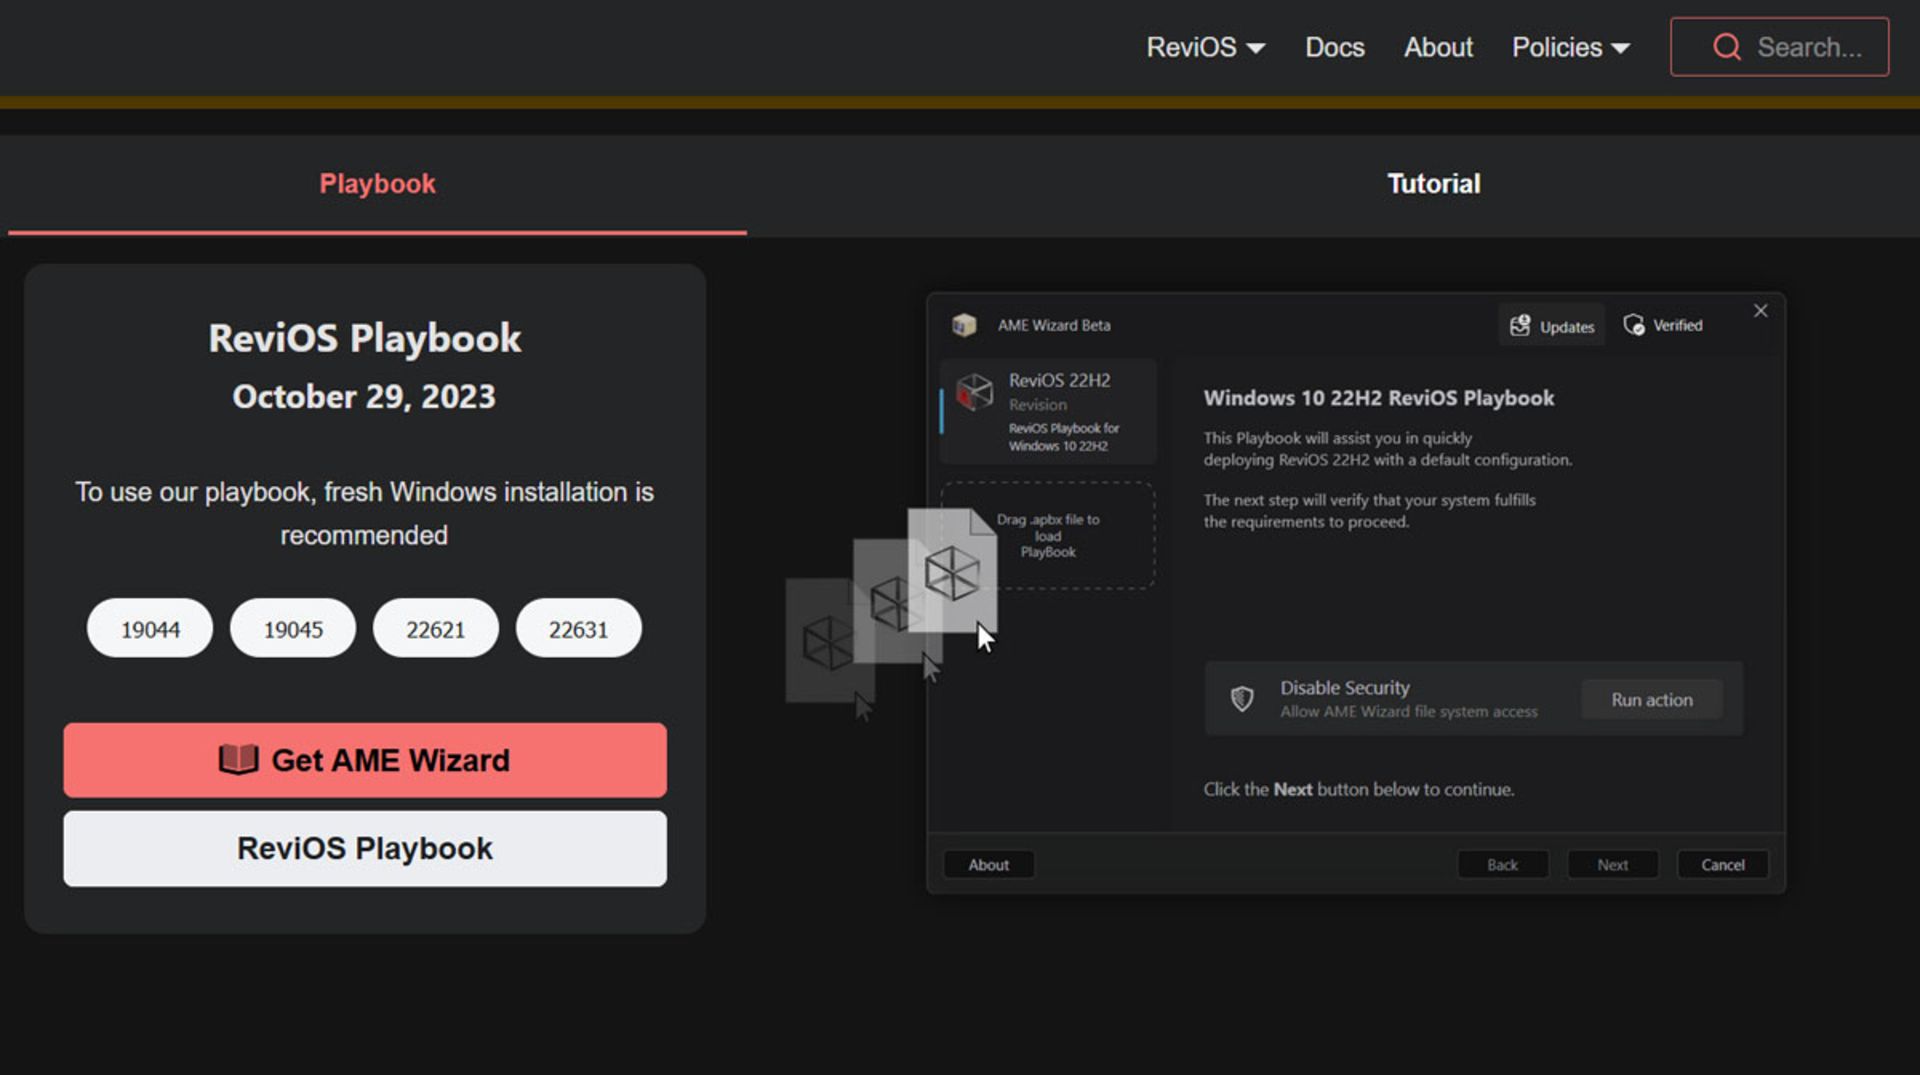Click the search magnifier icon
Screen dimensions: 1920x1075
coord(1726,46)
